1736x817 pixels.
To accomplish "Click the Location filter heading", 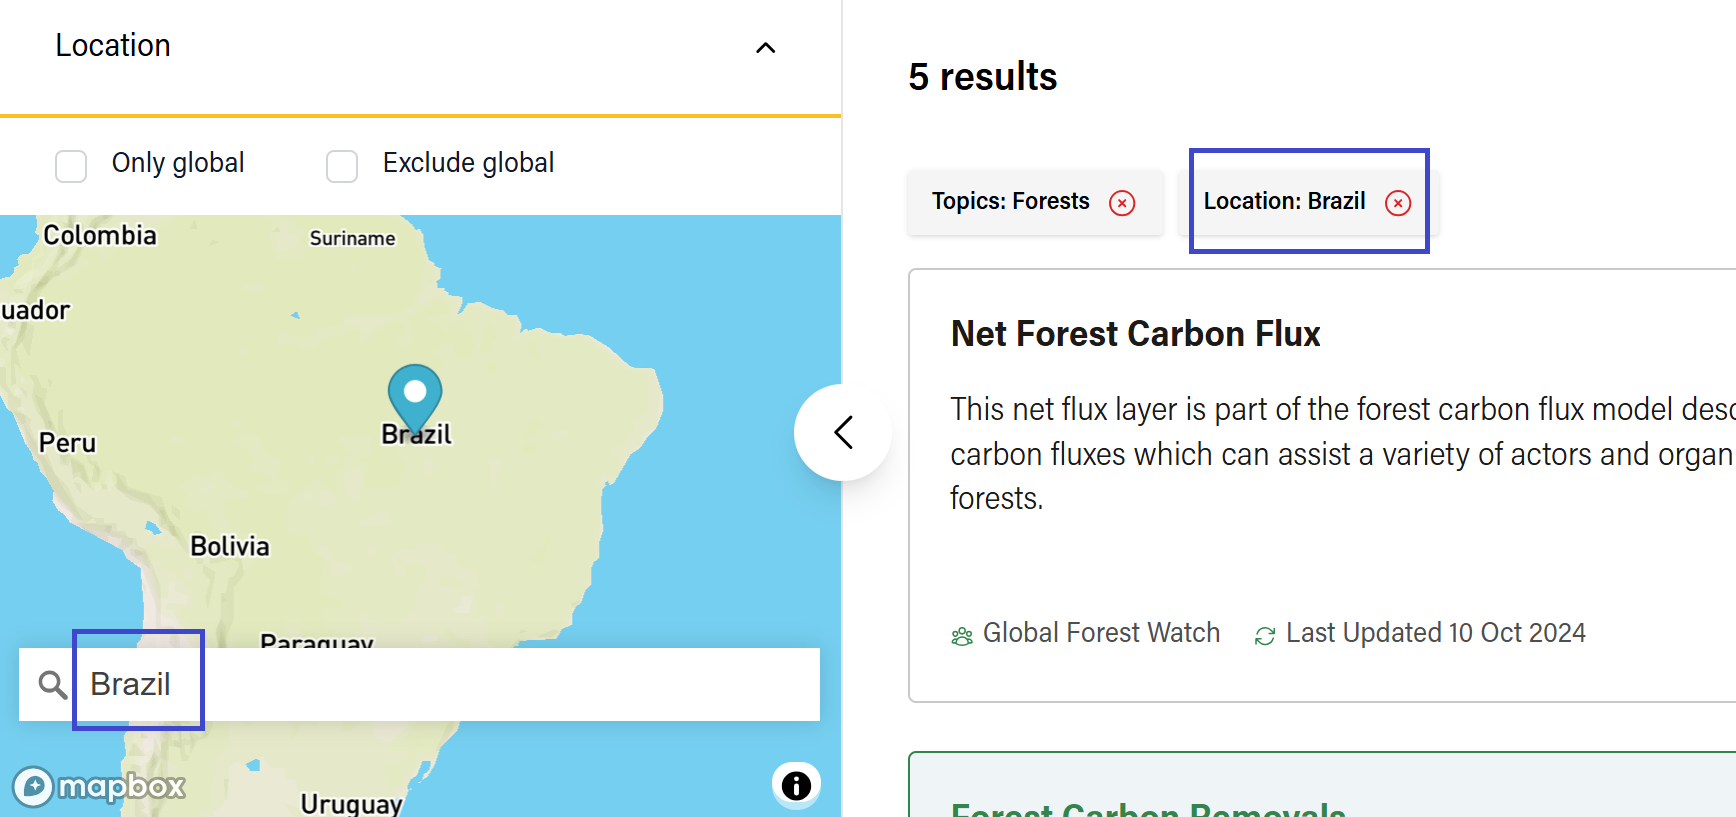I will (113, 46).
